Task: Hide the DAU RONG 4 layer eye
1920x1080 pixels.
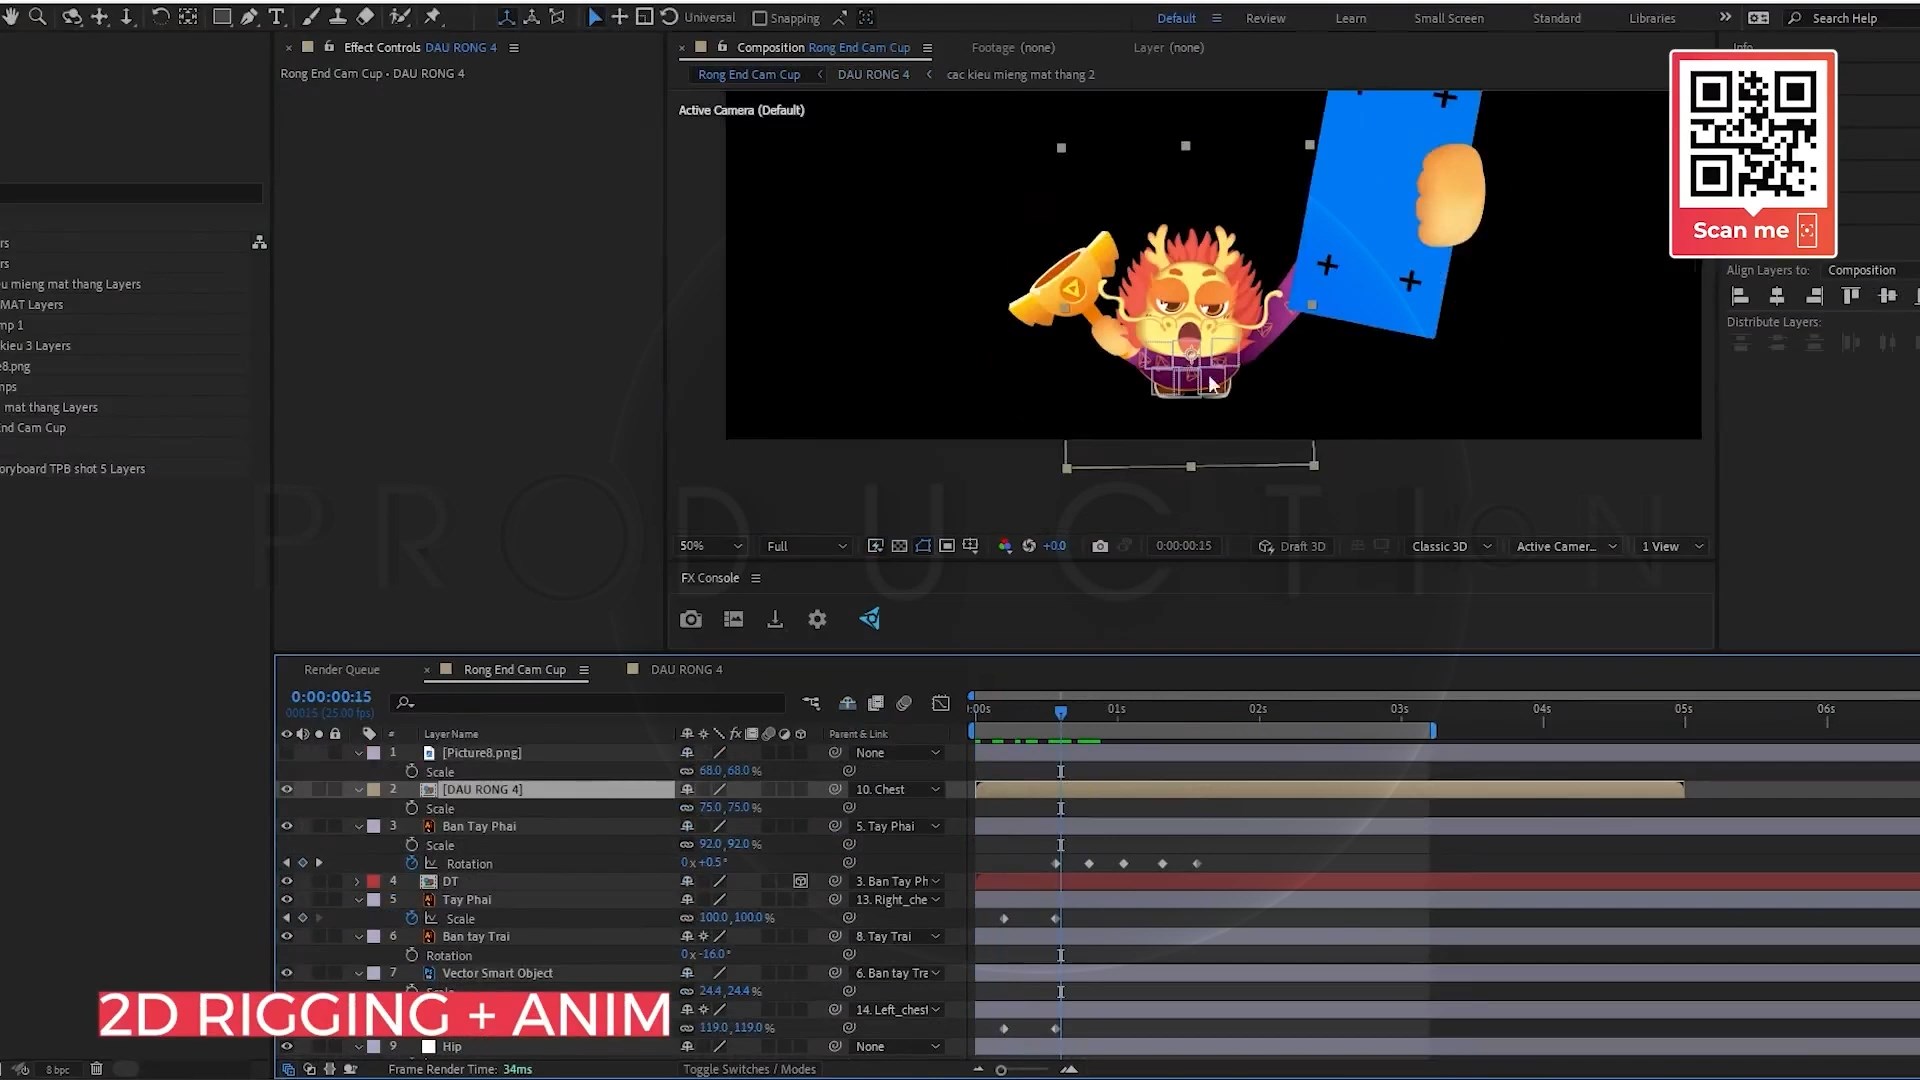Action: (x=287, y=789)
